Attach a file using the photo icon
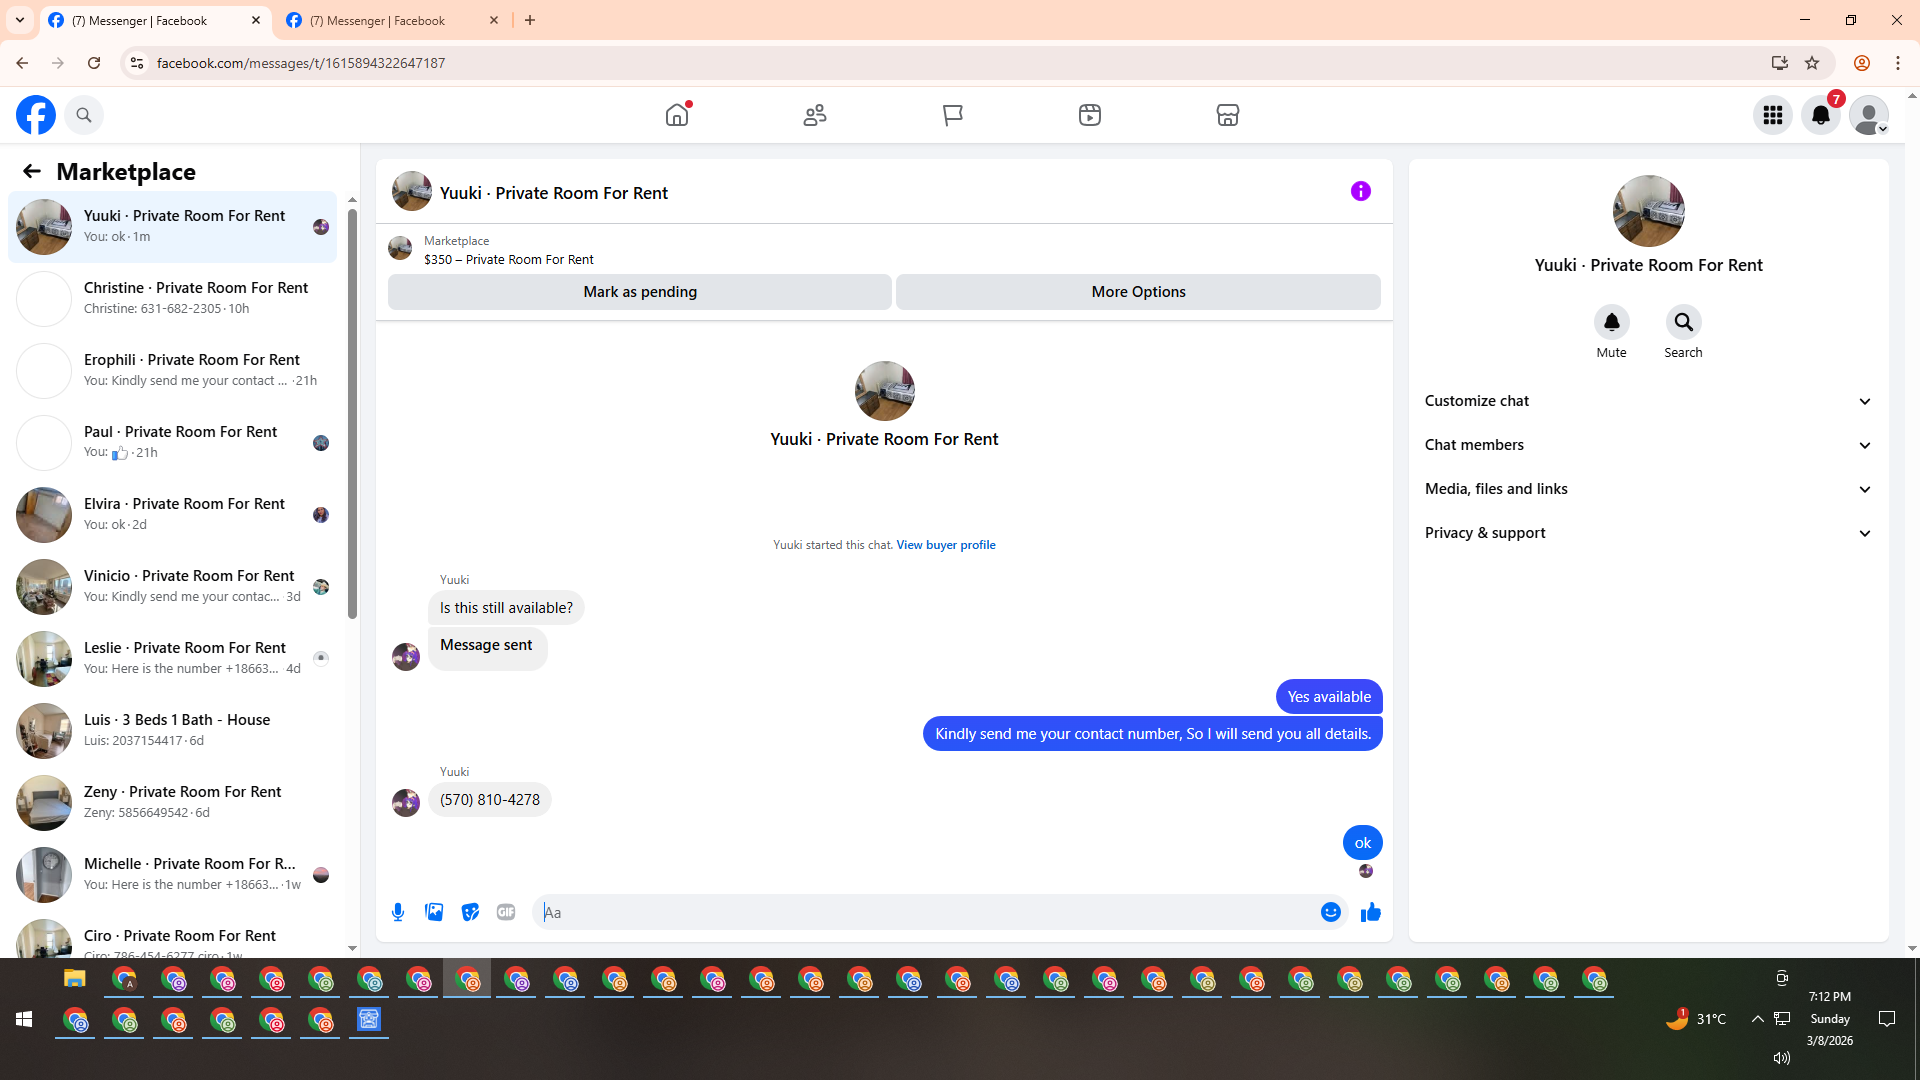The height and width of the screenshot is (1080, 1920). (x=434, y=912)
